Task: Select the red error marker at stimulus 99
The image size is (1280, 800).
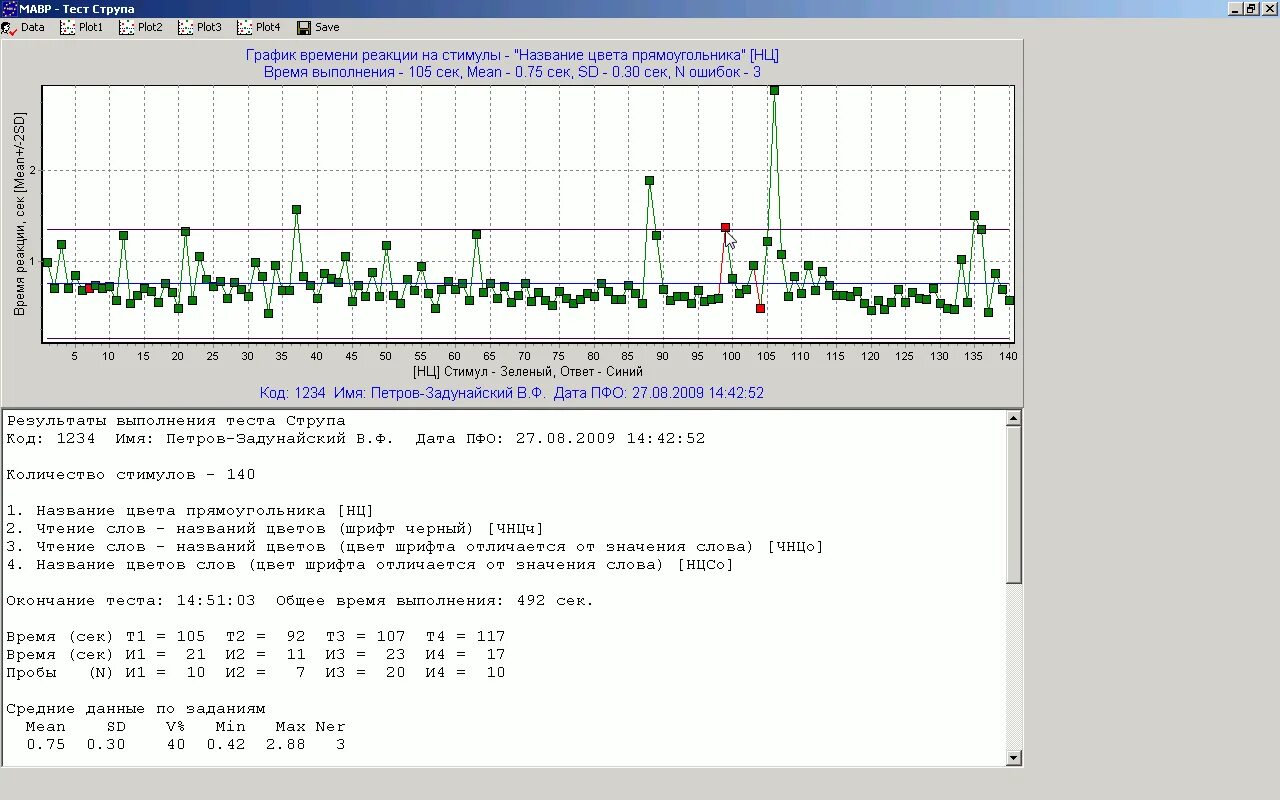Action: (725, 228)
